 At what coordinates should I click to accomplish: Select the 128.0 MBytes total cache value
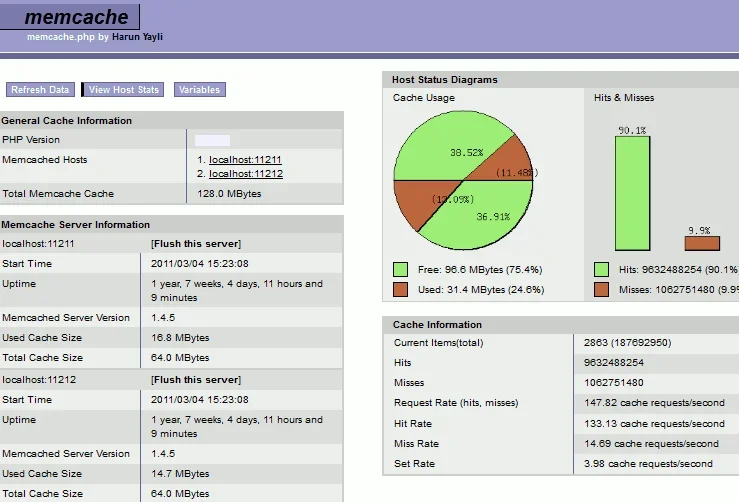pyautogui.click(x=229, y=194)
